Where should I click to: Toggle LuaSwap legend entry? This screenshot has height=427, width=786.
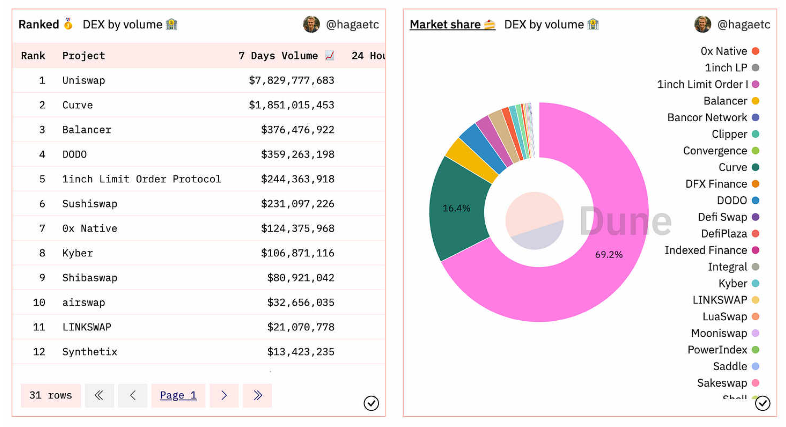tap(731, 316)
